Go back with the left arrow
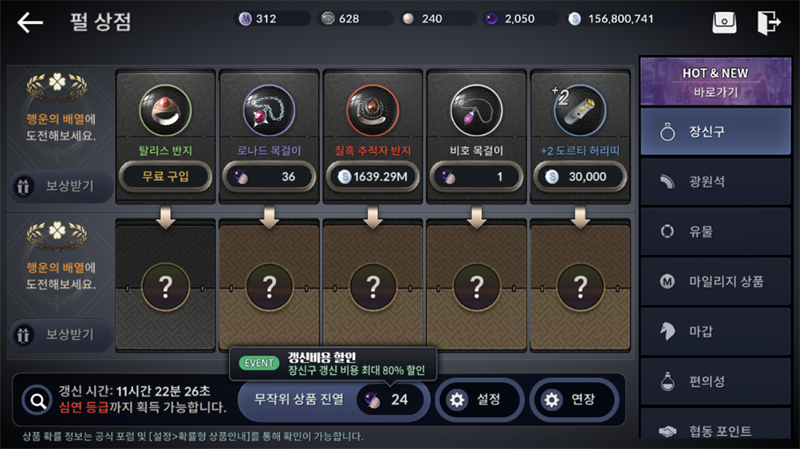Viewport: 800px width, 449px height. pos(30,22)
